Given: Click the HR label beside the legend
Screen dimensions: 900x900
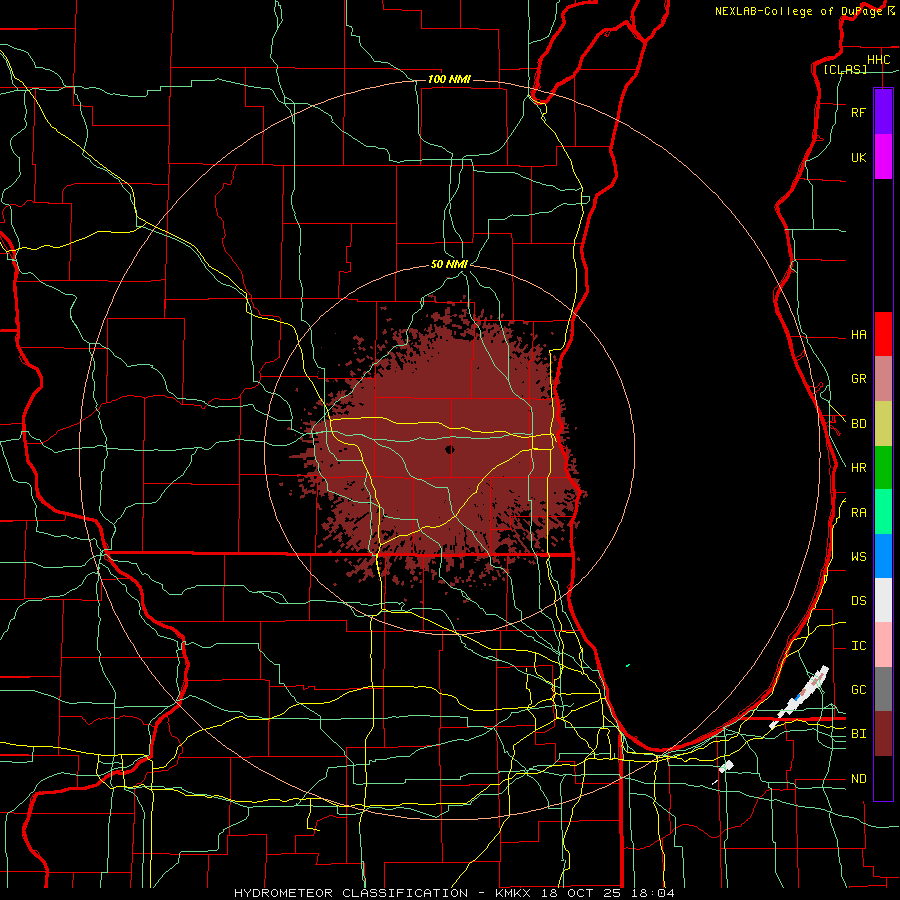Looking at the screenshot, I should 858,468.
